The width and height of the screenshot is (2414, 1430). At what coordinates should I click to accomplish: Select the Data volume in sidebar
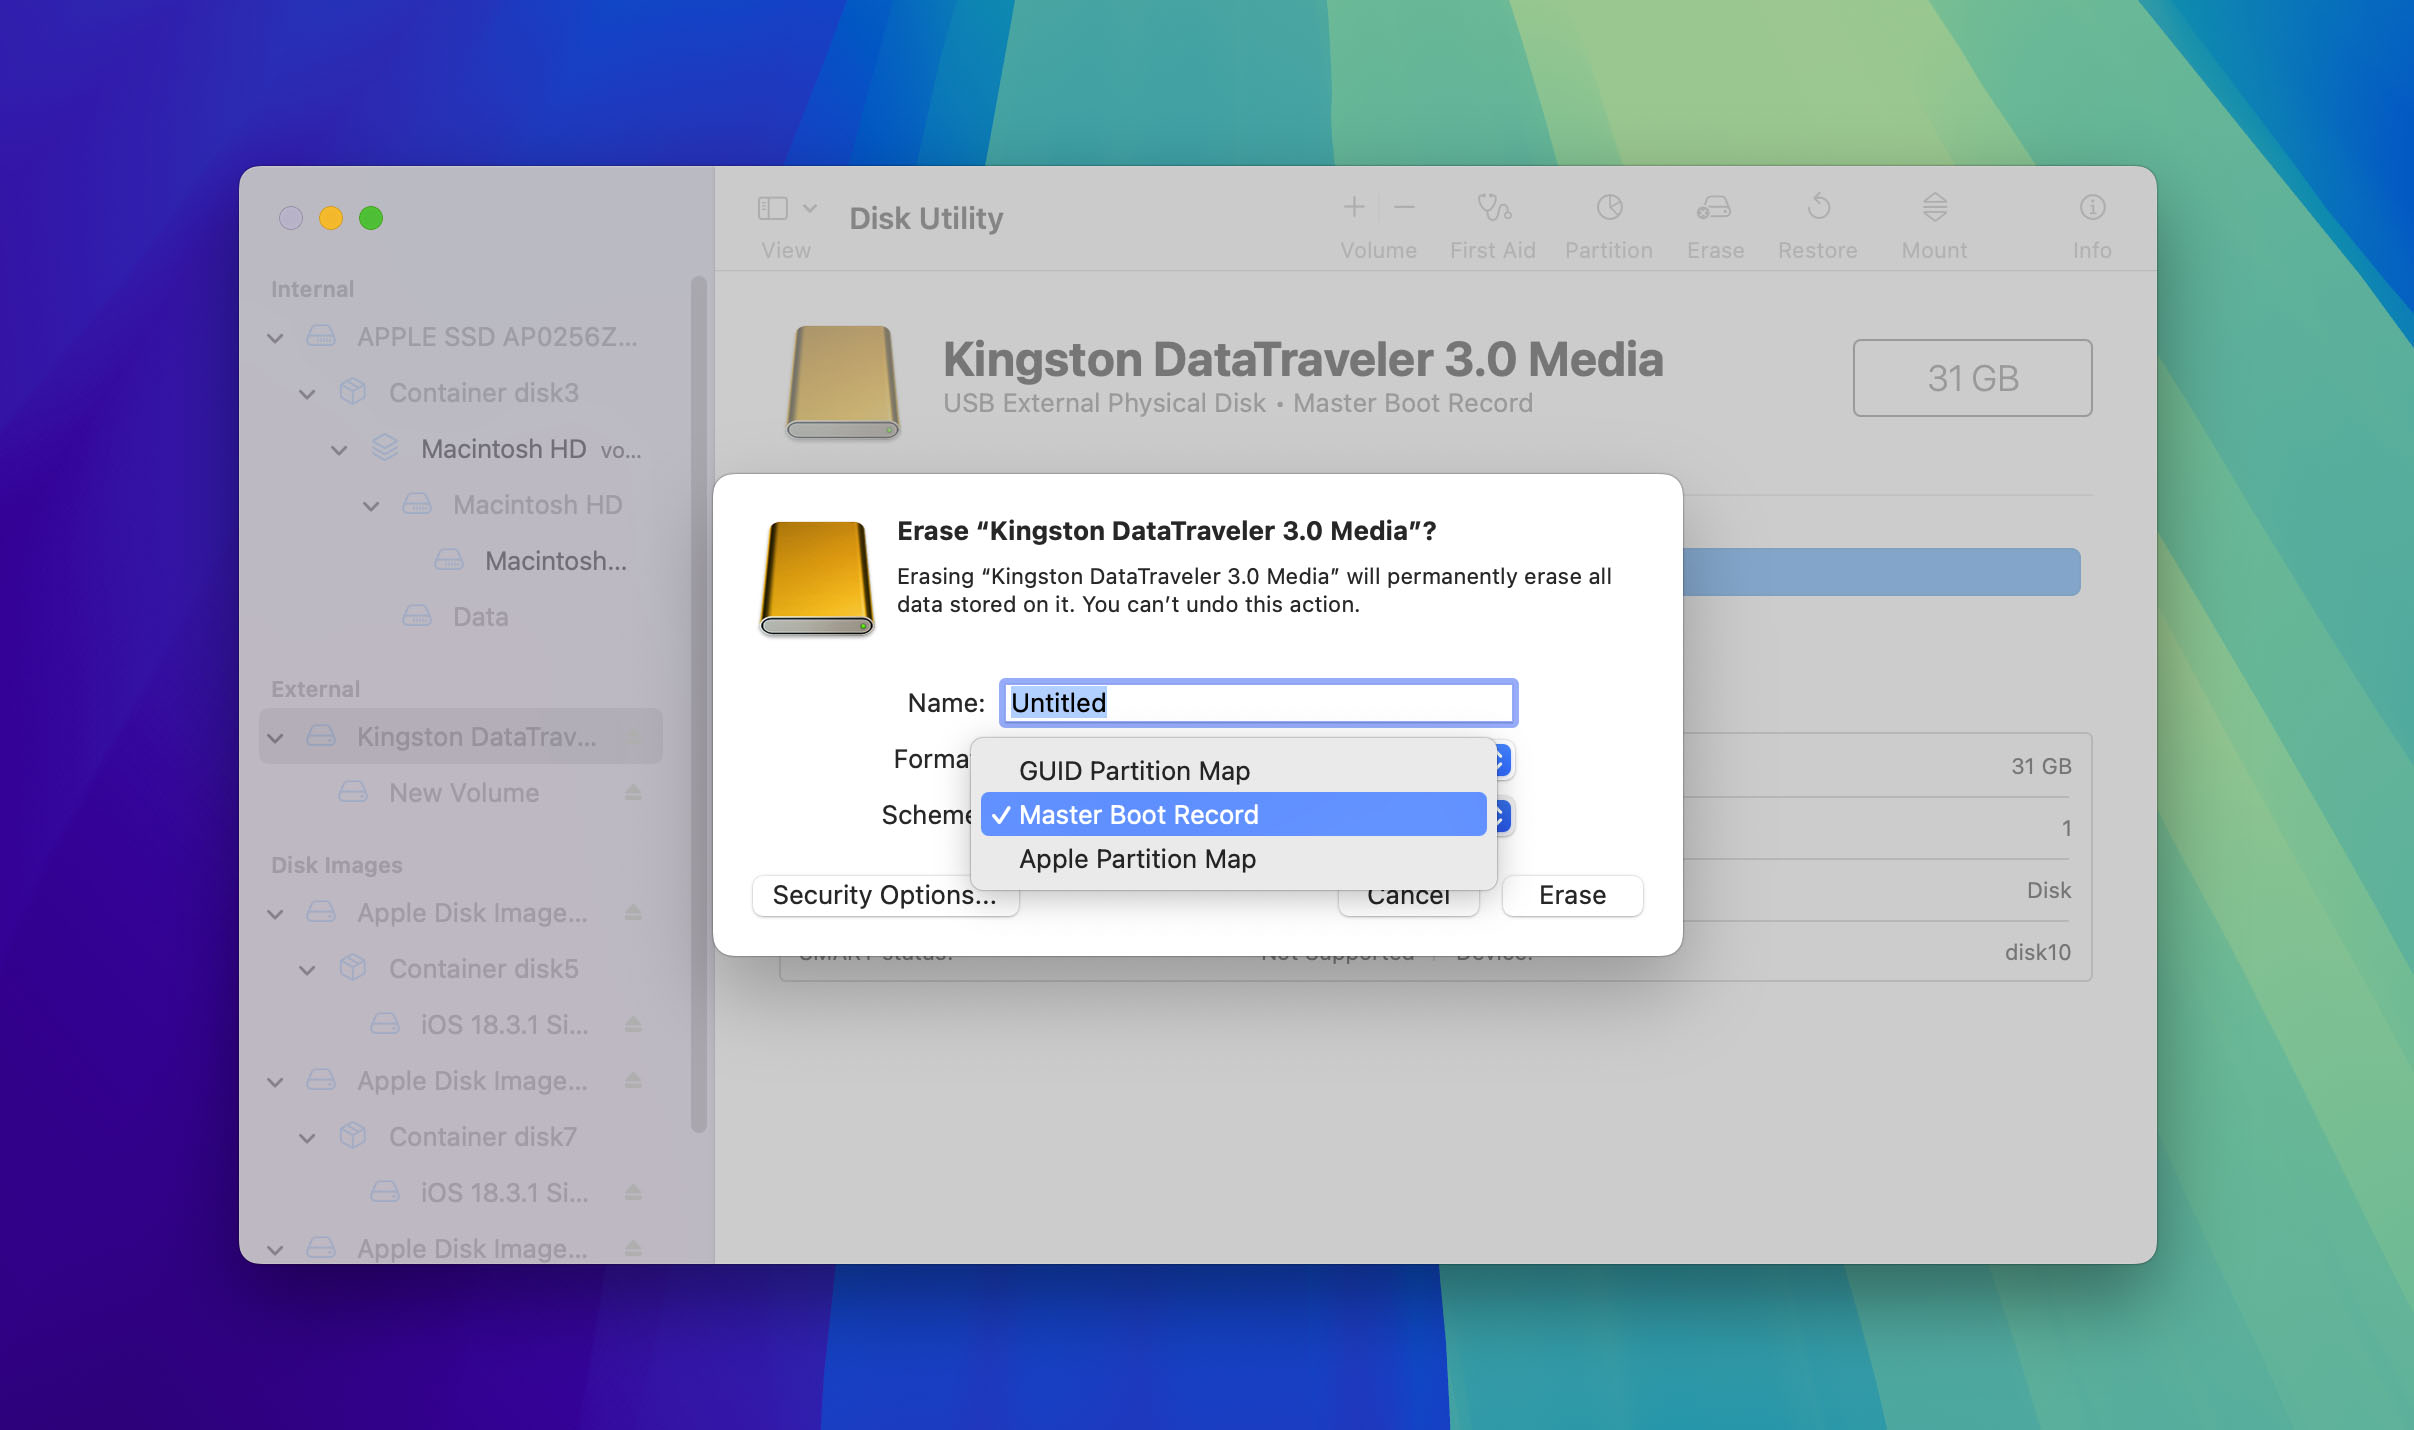coord(460,616)
